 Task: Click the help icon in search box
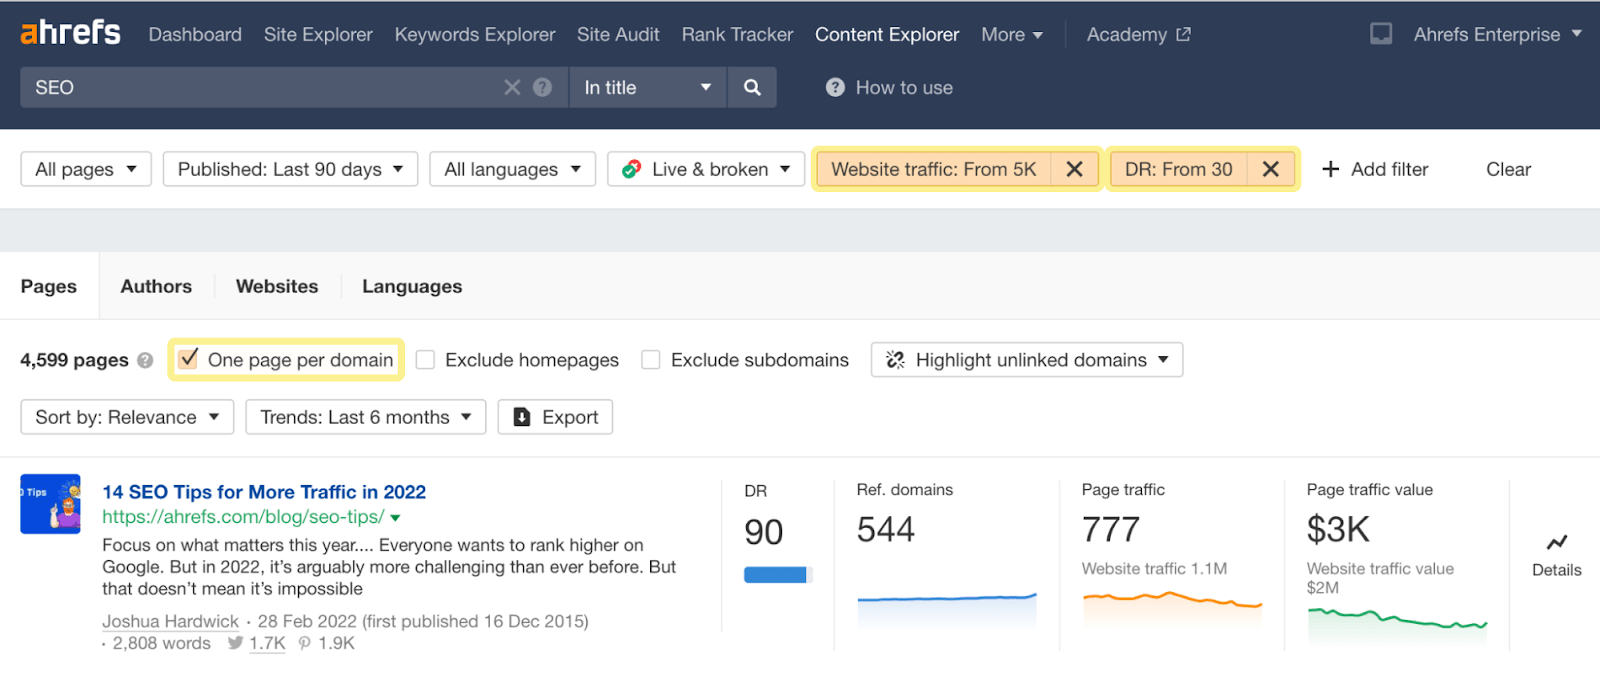click(543, 88)
